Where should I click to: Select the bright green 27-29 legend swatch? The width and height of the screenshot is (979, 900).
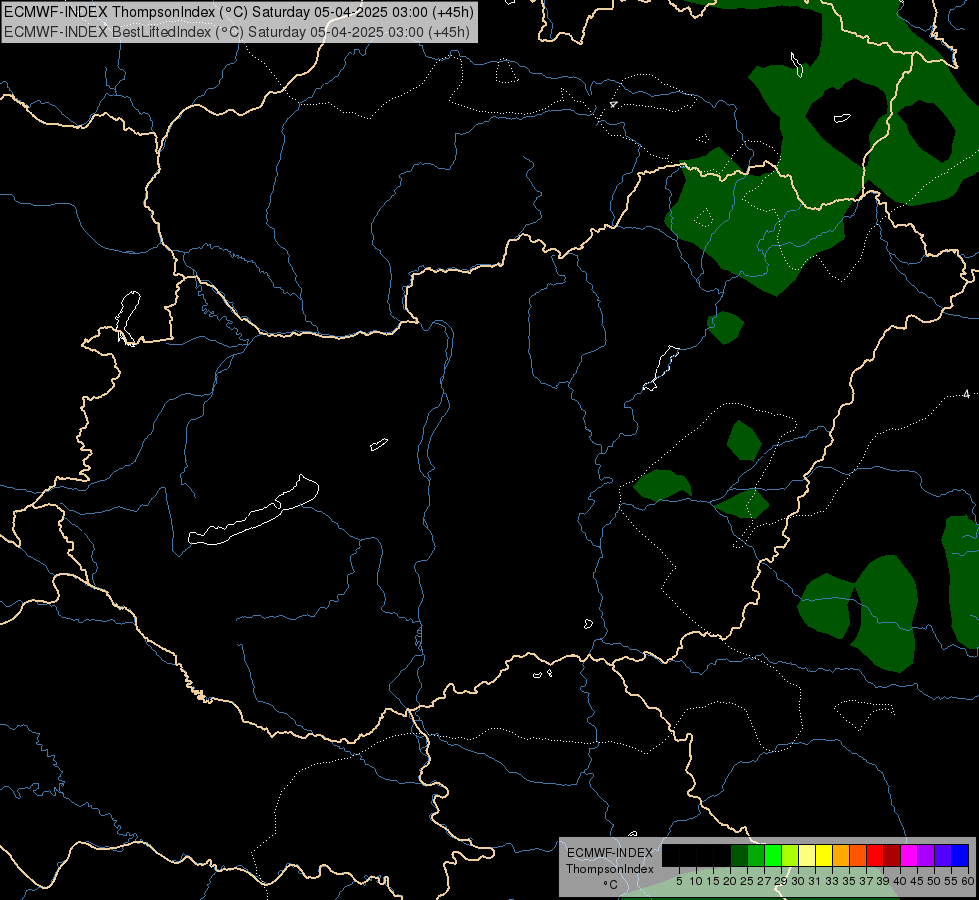click(x=773, y=855)
